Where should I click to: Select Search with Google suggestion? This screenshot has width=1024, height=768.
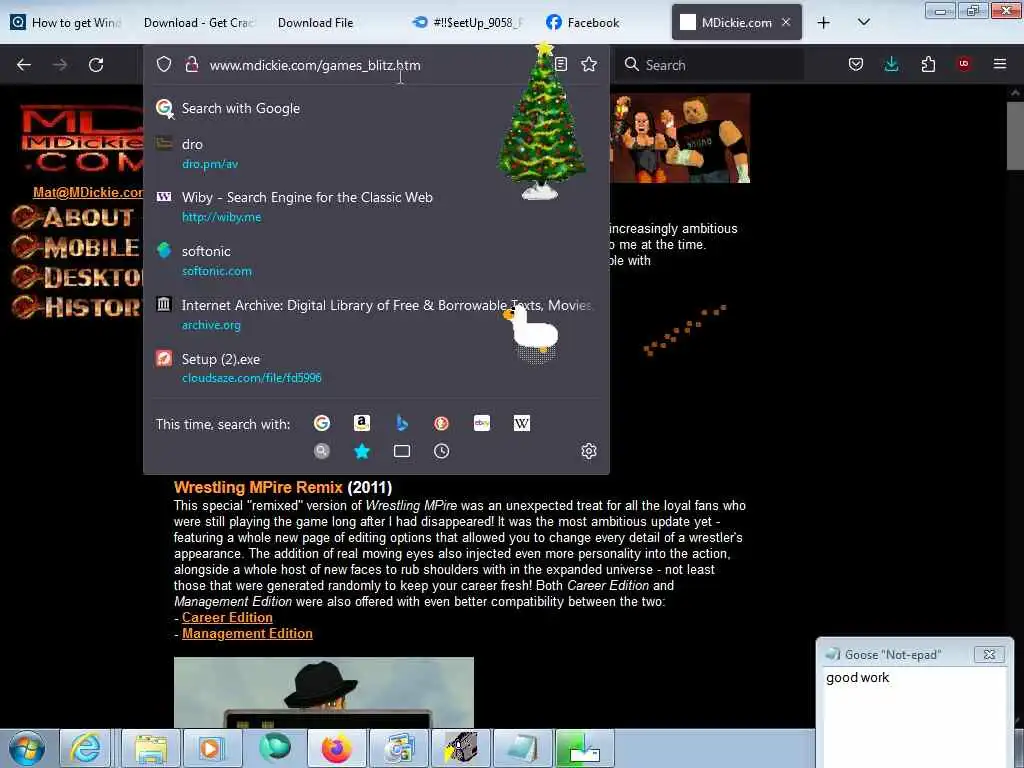[x=376, y=108]
